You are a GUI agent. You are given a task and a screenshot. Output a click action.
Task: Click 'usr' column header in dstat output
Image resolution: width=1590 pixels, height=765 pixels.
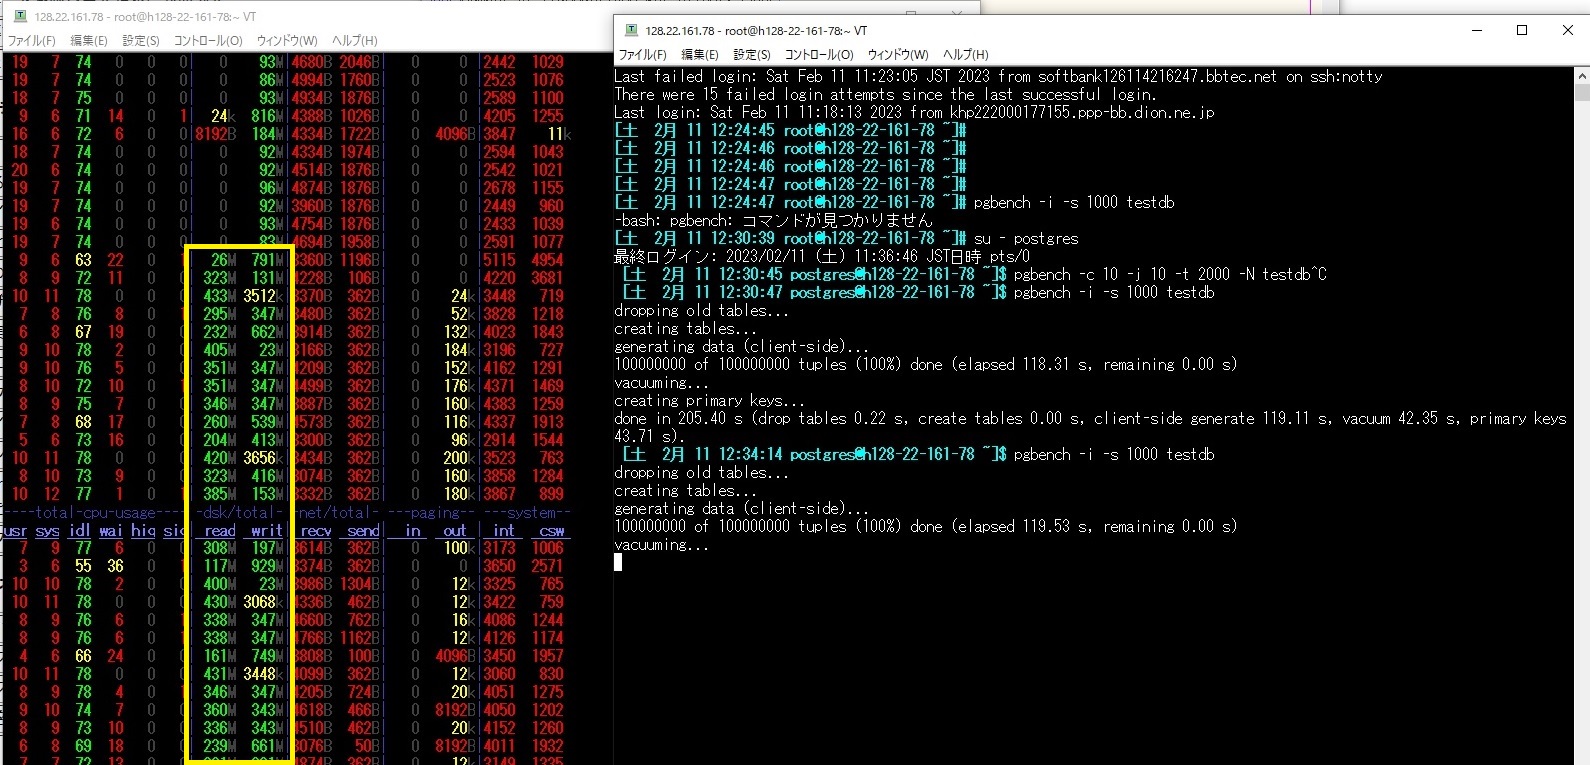(x=14, y=531)
